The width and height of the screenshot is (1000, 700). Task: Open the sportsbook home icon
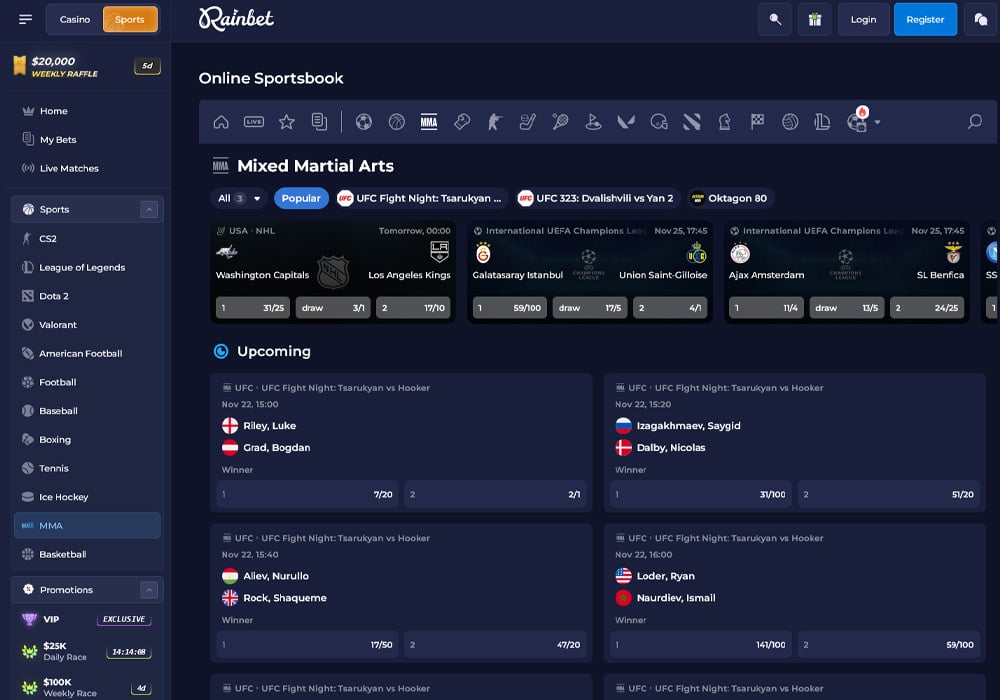[221, 122]
